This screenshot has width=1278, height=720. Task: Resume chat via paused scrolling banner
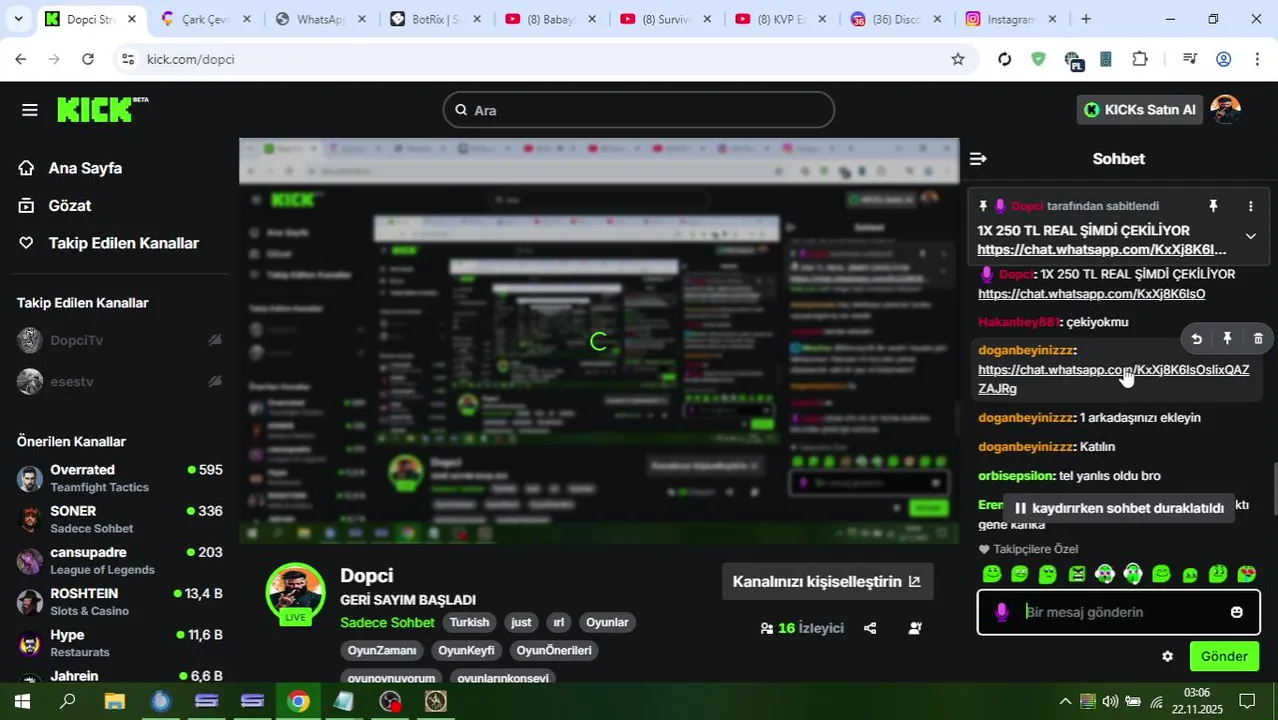[1117, 508]
